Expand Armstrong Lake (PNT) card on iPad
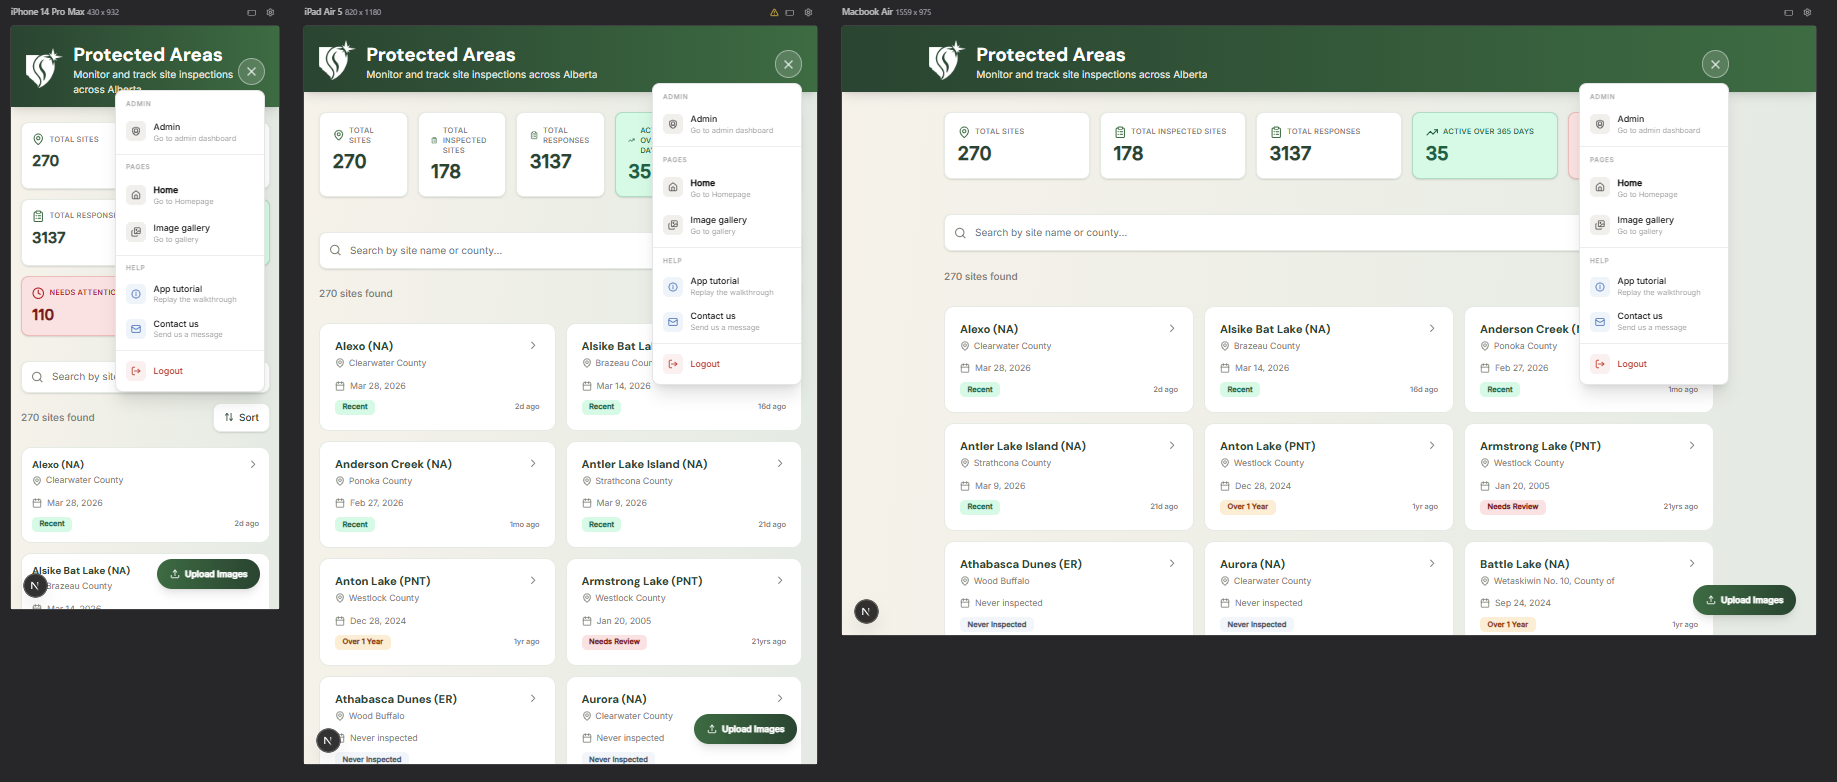The image size is (1837, 782). point(780,580)
